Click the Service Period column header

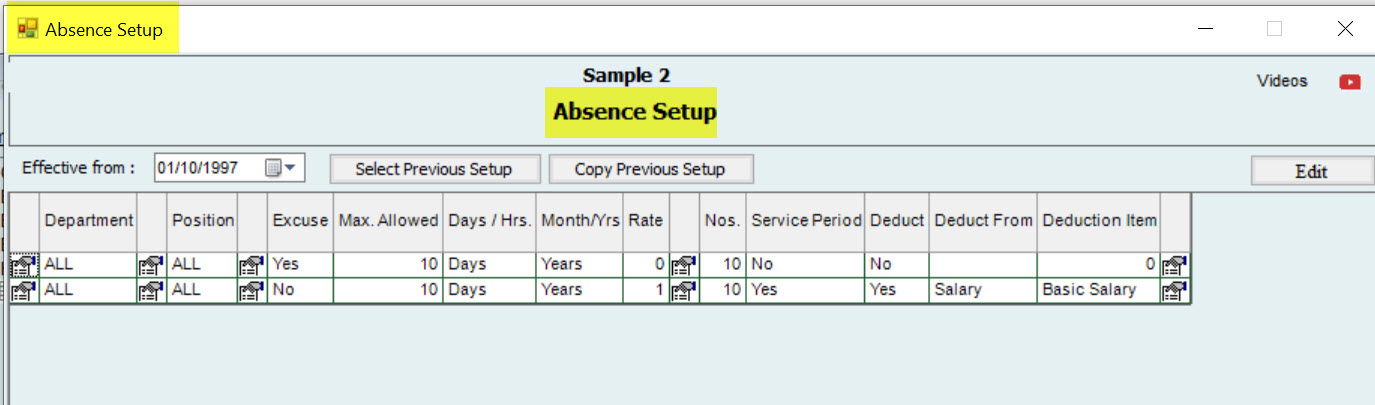[806, 221]
